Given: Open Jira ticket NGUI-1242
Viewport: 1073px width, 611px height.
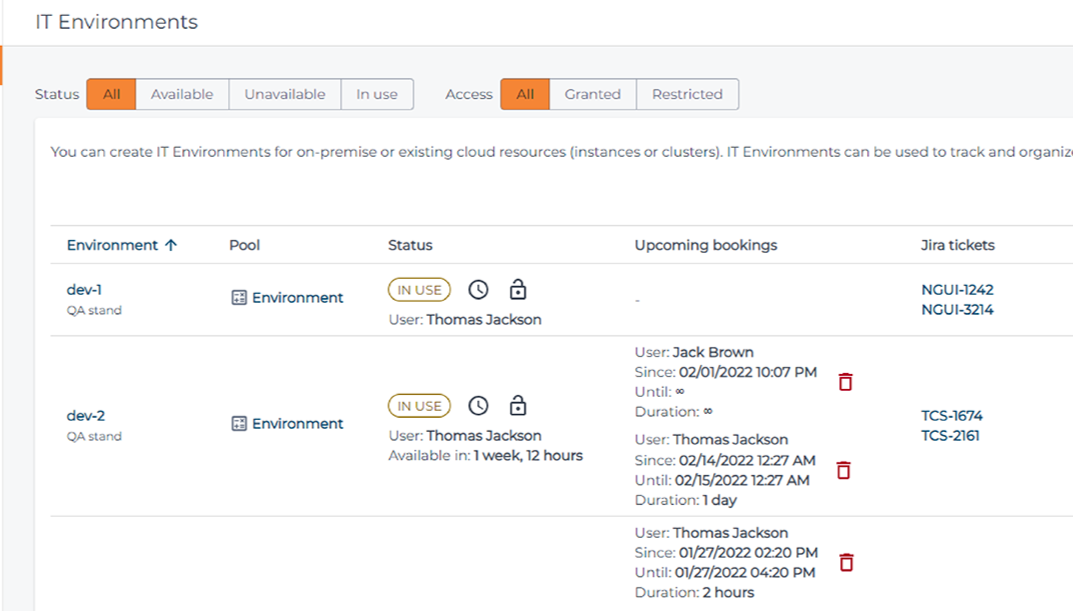Looking at the screenshot, I should coord(957,289).
